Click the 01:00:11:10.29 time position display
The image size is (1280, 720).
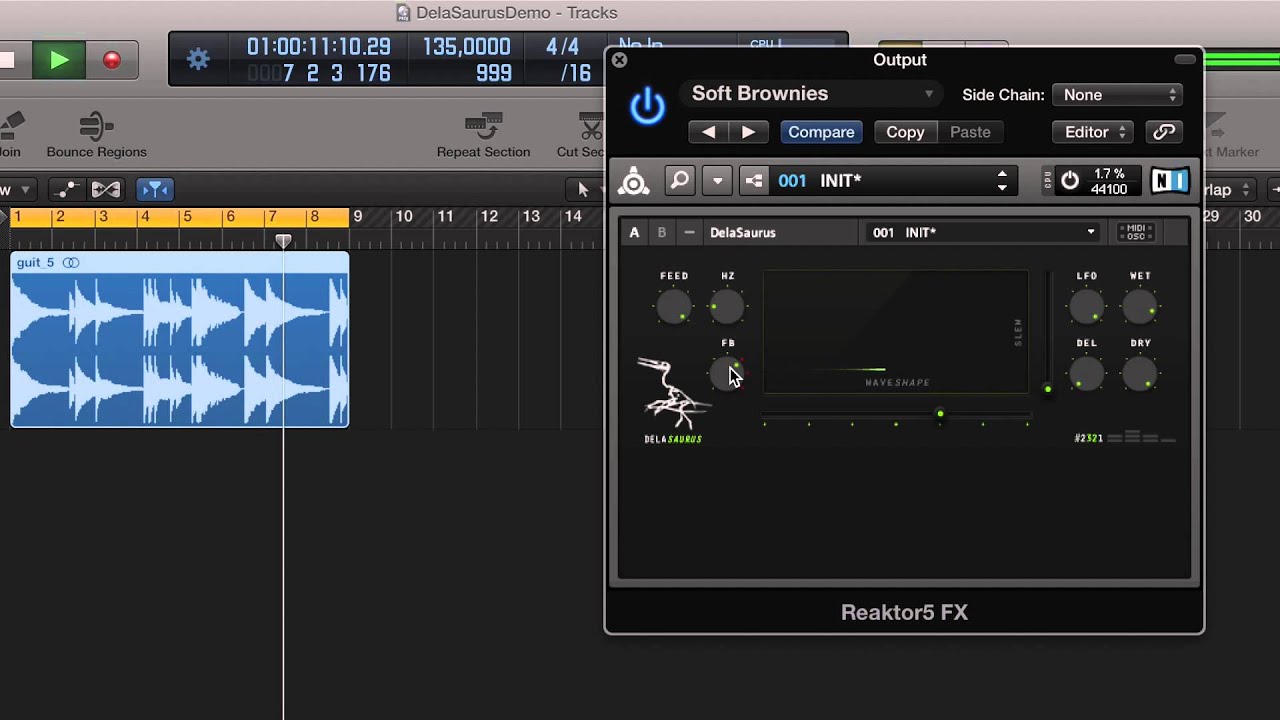318,47
